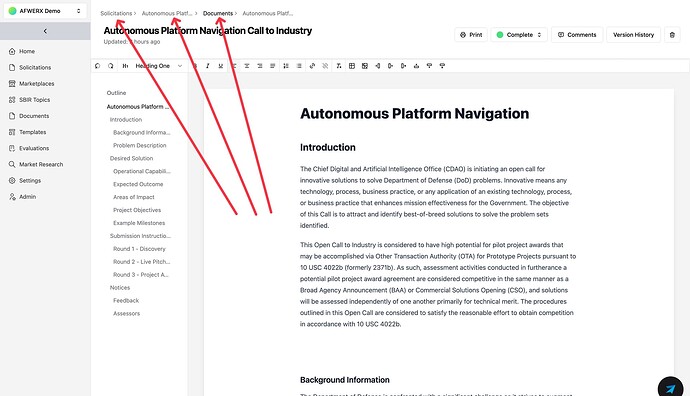
Task: Jump to Expected Outcome in outline
Action: coord(138,184)
